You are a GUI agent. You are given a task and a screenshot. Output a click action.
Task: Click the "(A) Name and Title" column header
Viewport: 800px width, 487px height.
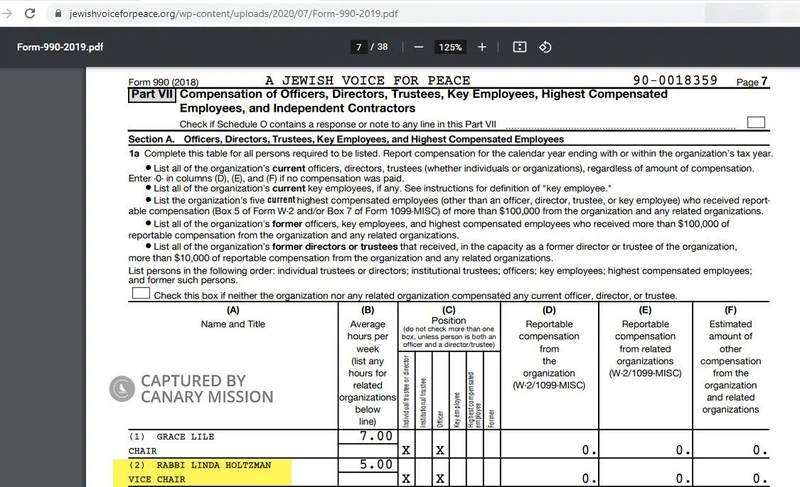[x=233, y=317]
